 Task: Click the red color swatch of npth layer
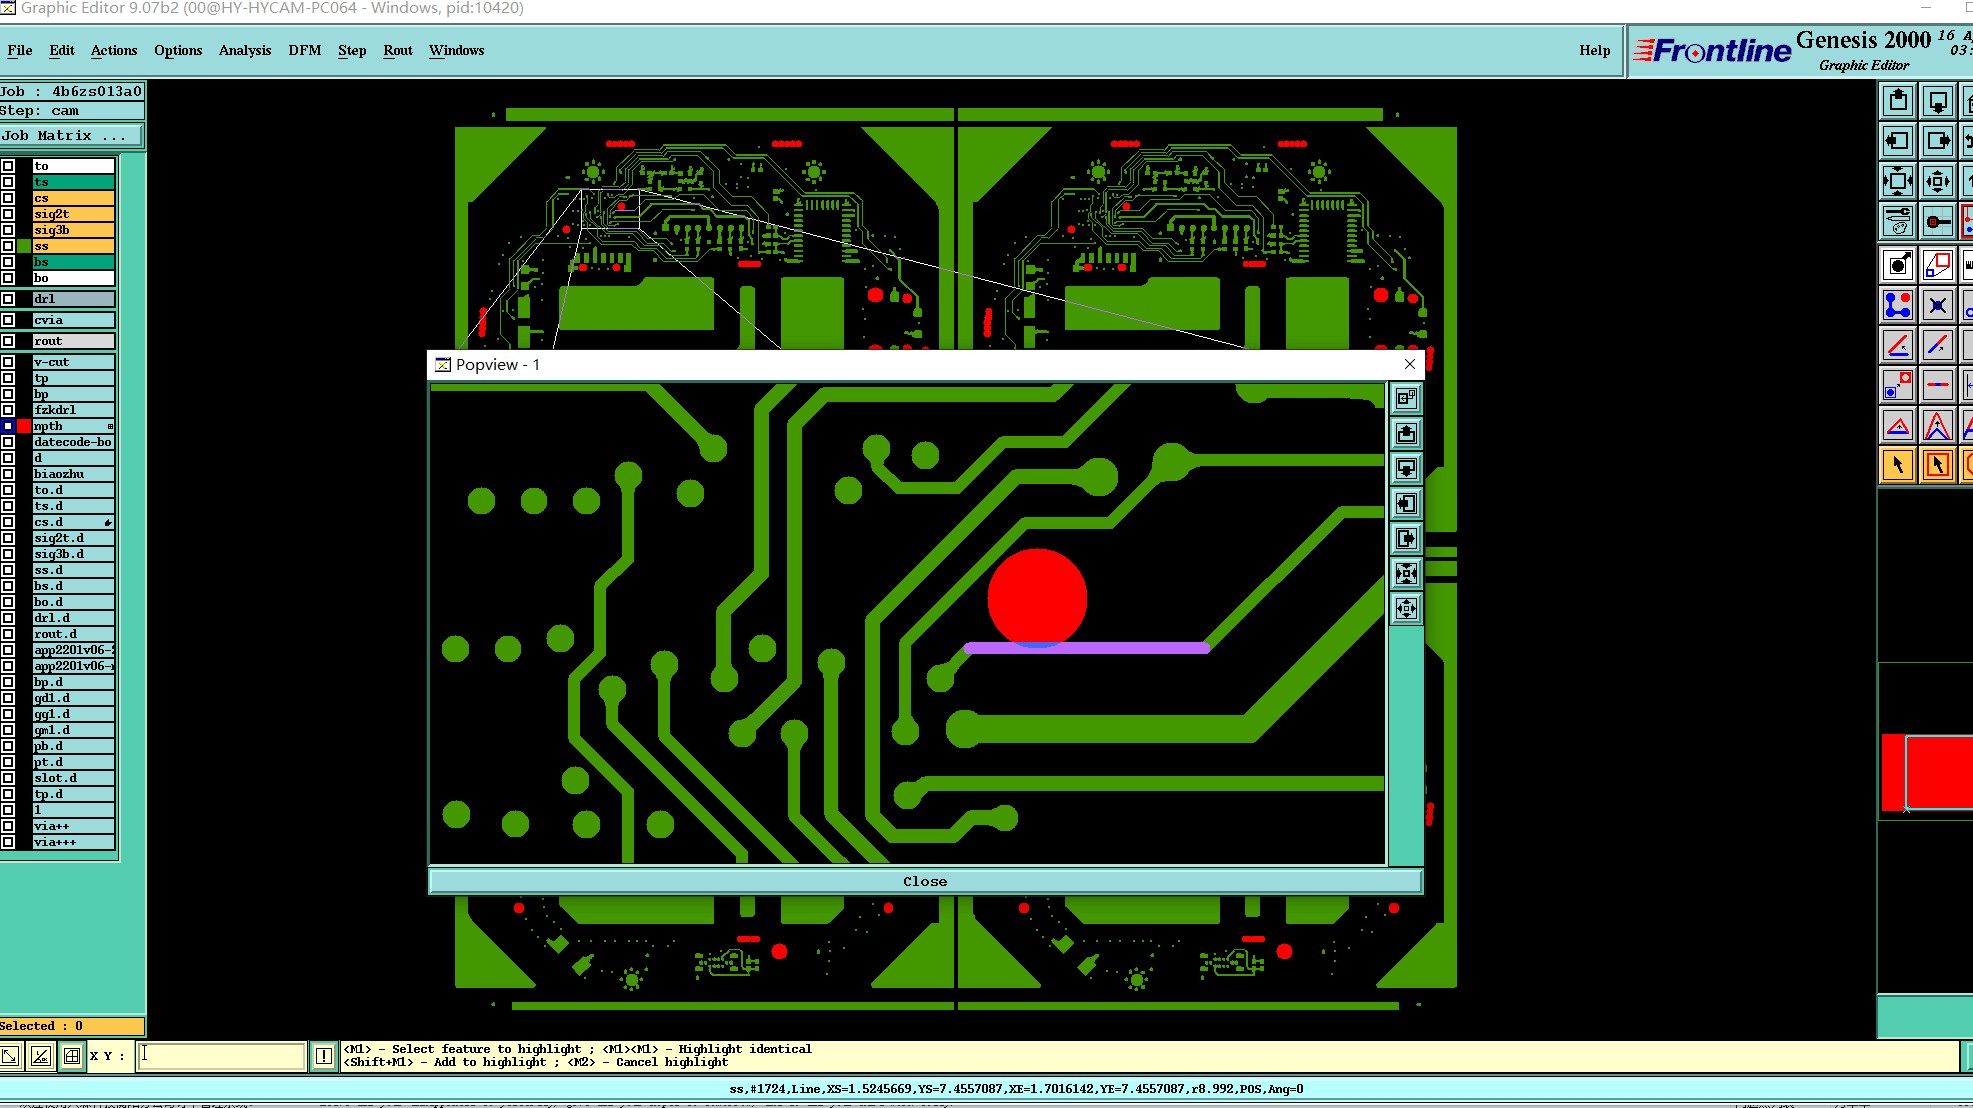pos(24,426)
